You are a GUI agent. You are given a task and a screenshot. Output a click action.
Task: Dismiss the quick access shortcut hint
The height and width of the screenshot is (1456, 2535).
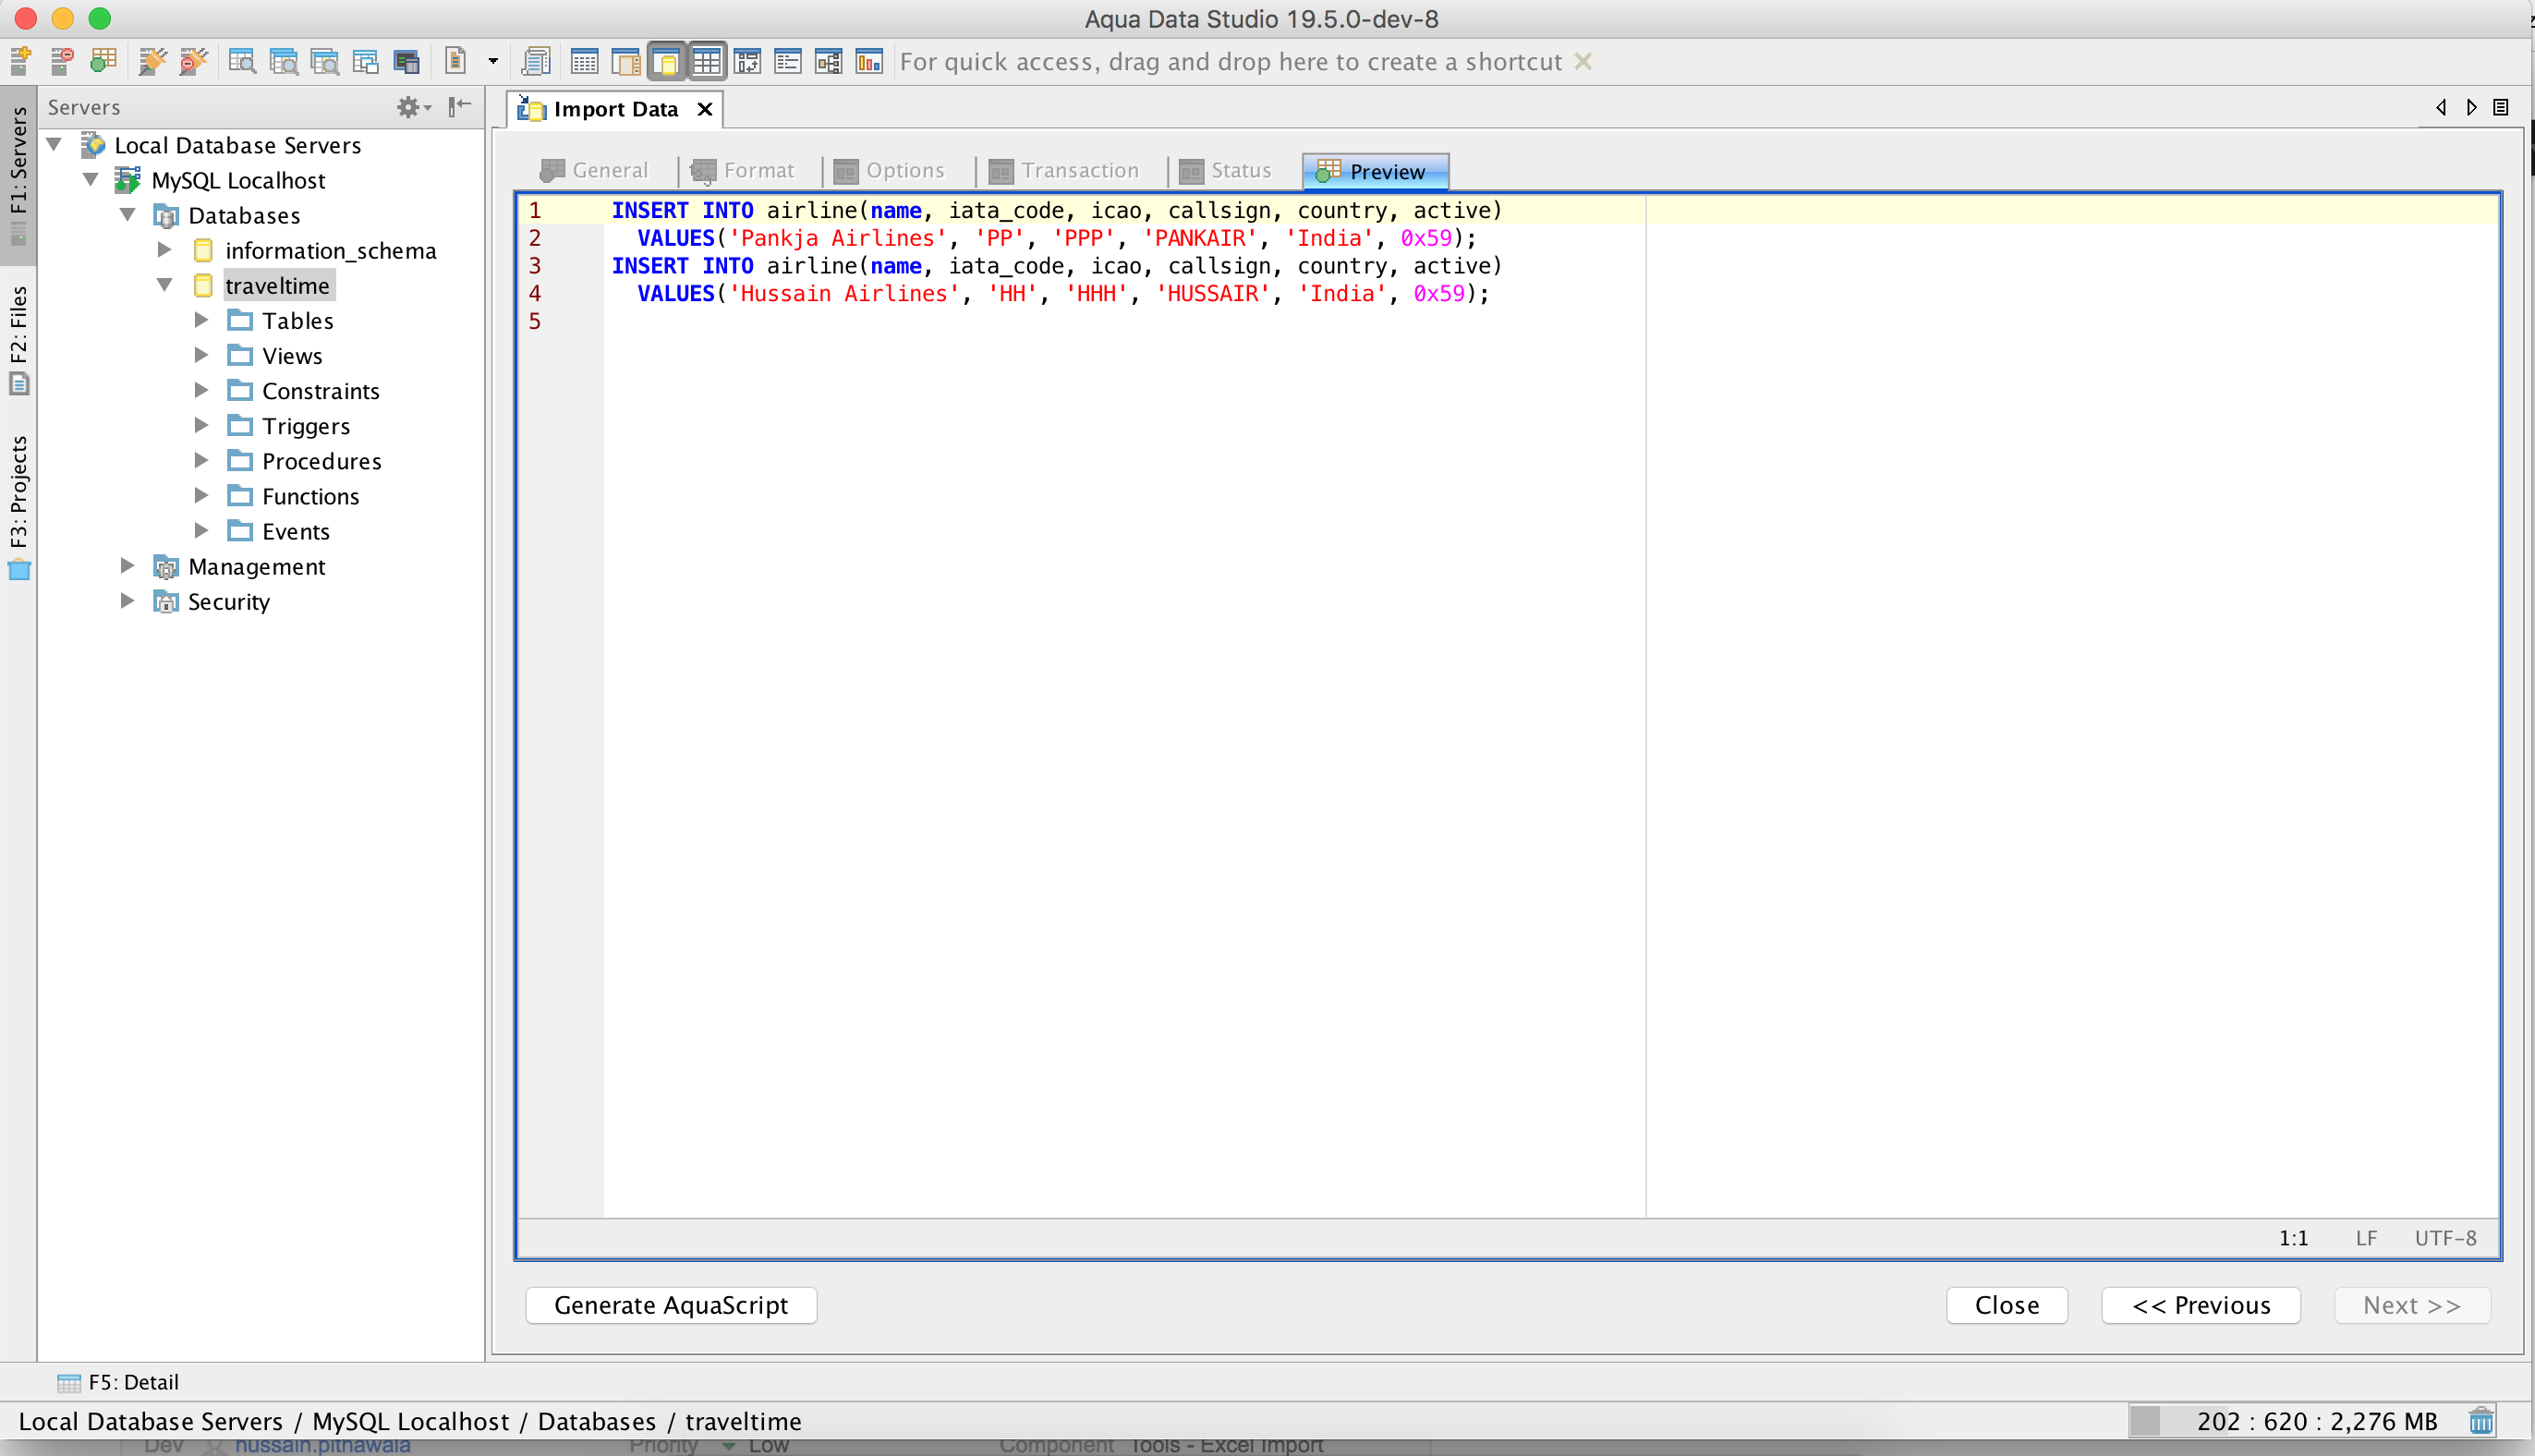[x=1582, y=61]
